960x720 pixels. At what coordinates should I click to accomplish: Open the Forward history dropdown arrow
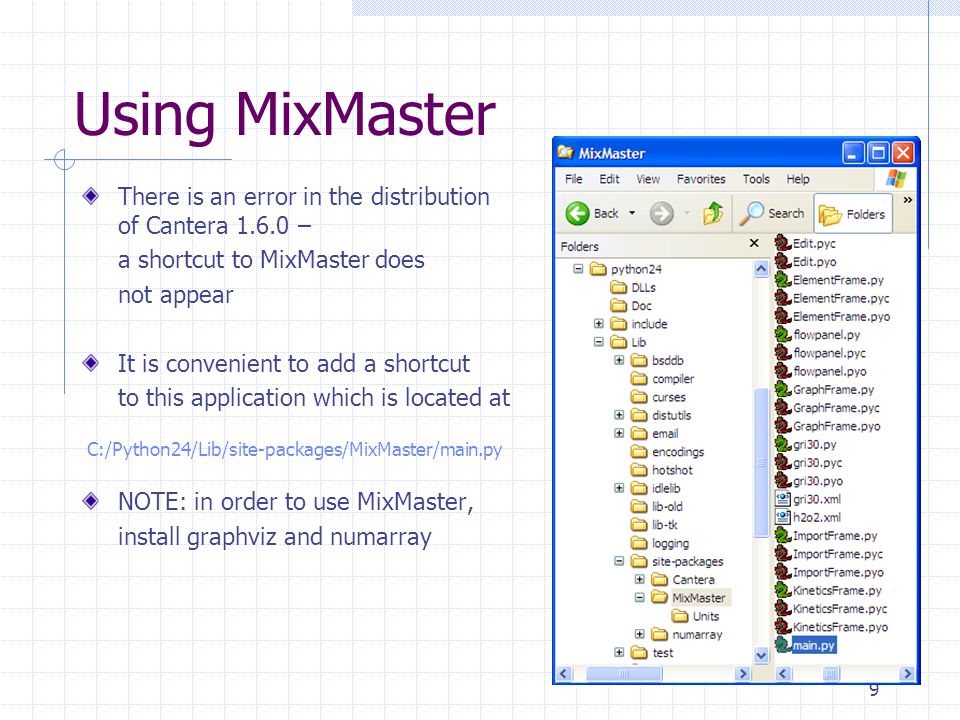pyautogui.click(x=687, y=214)
